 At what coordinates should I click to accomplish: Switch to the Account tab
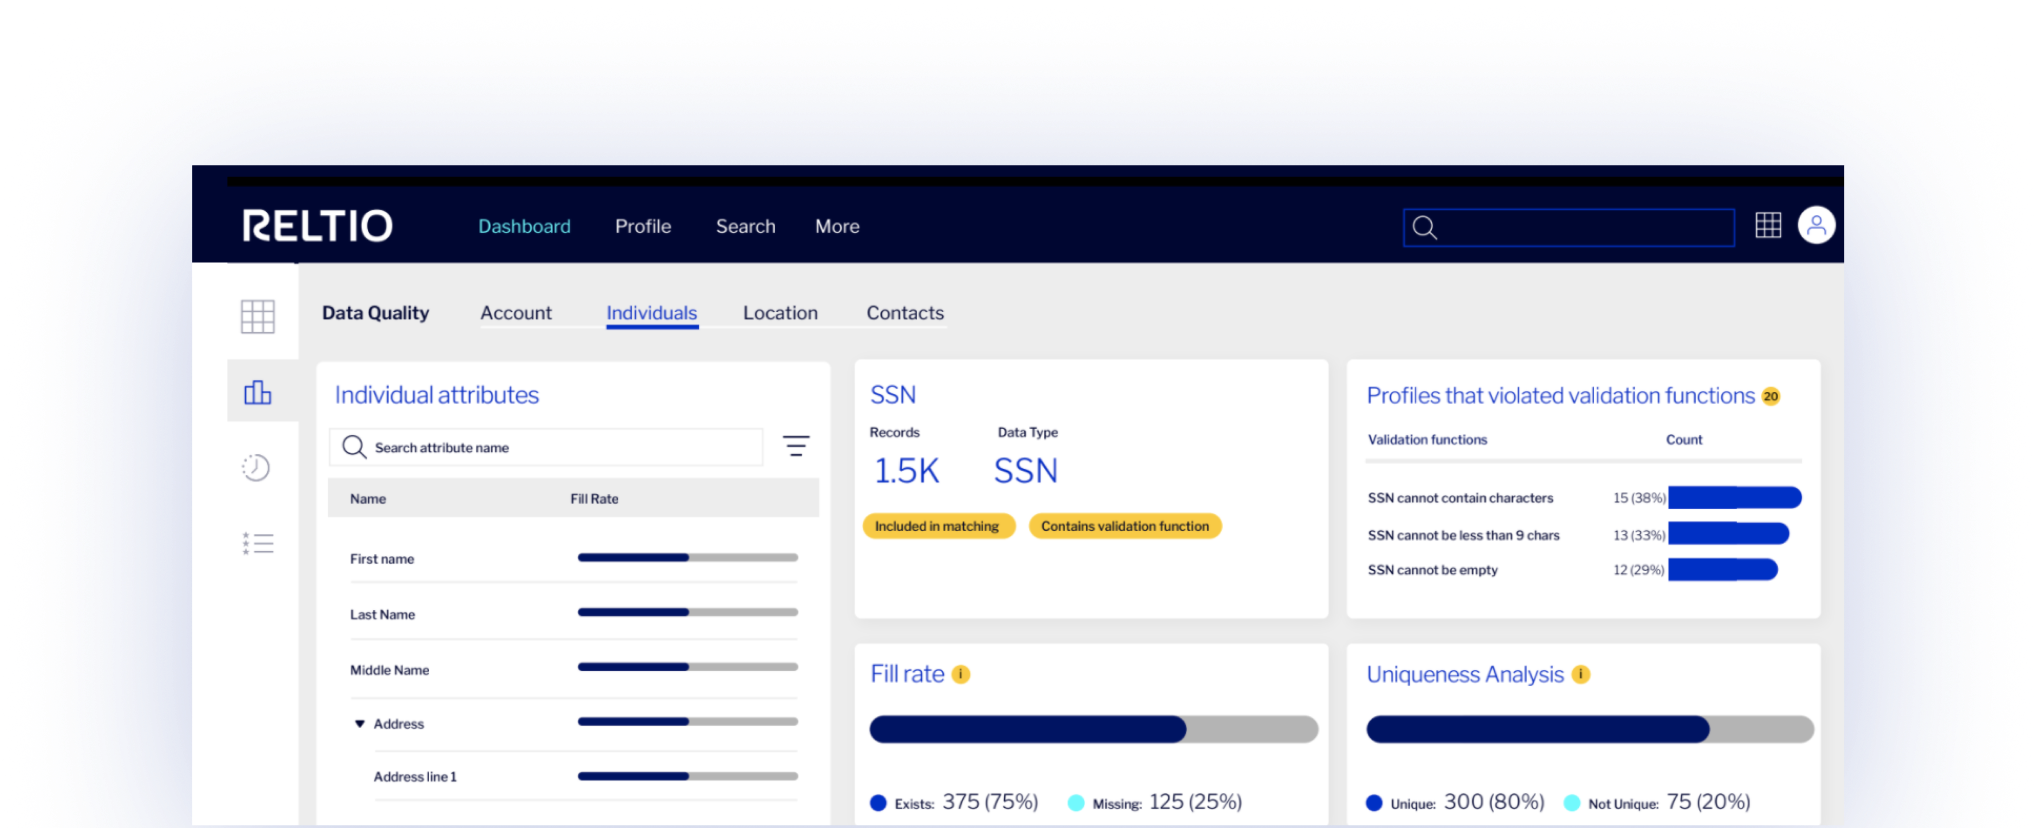point(515,313)
